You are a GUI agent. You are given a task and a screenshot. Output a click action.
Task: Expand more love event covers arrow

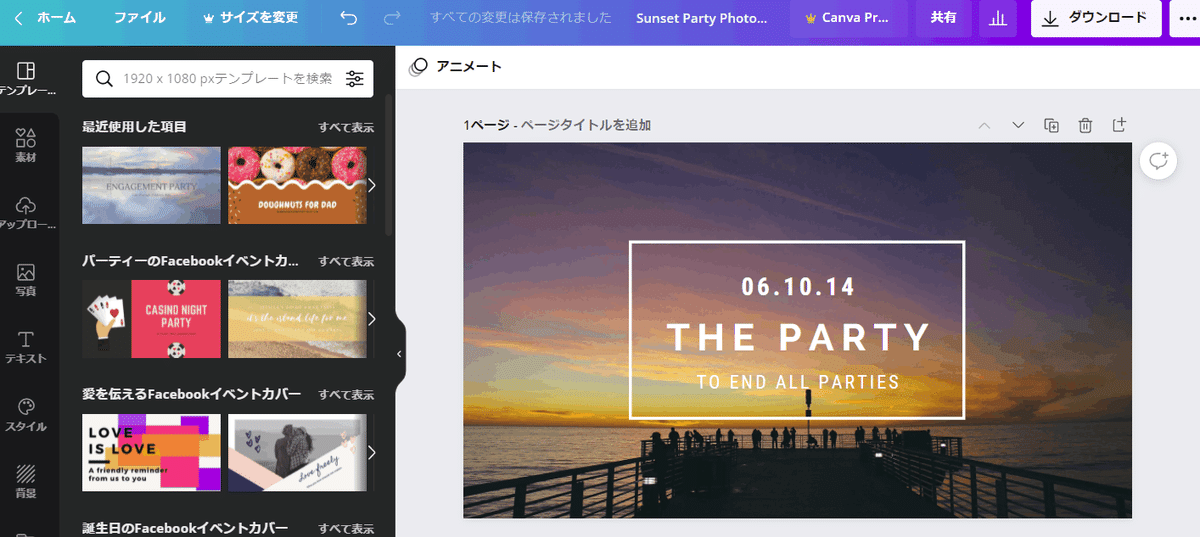[372, 453]
